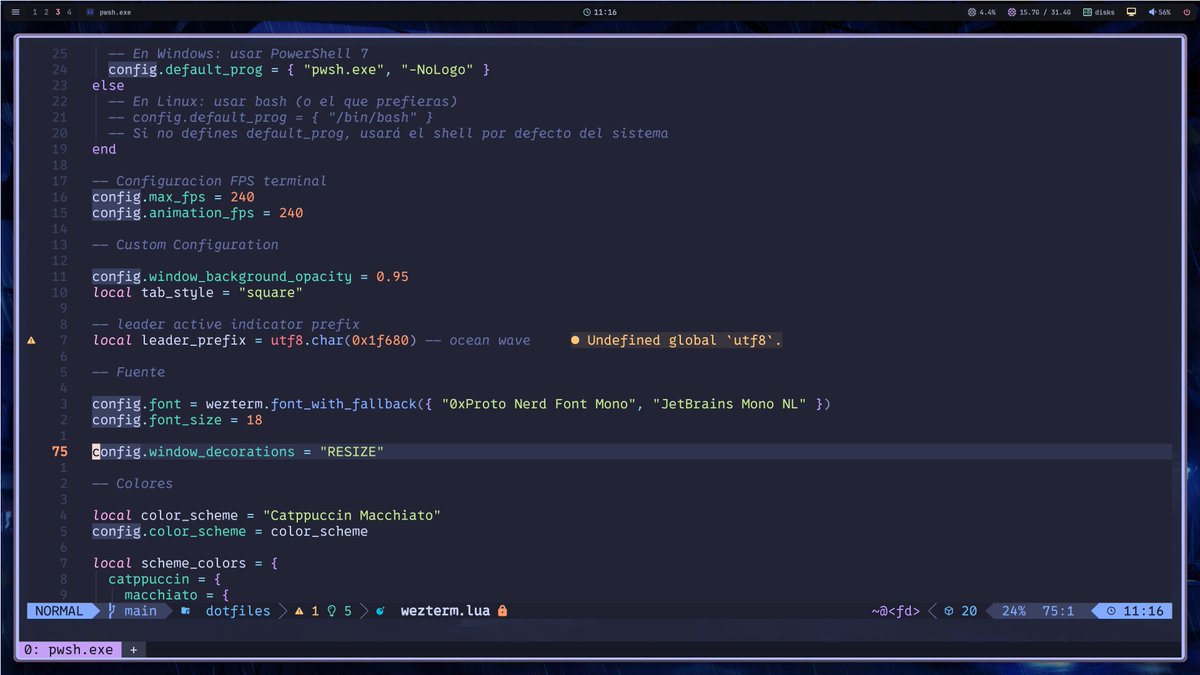Click the 'else' keyword line
1200x675 pixels.
pyautogui.click(x=108, y=86)
